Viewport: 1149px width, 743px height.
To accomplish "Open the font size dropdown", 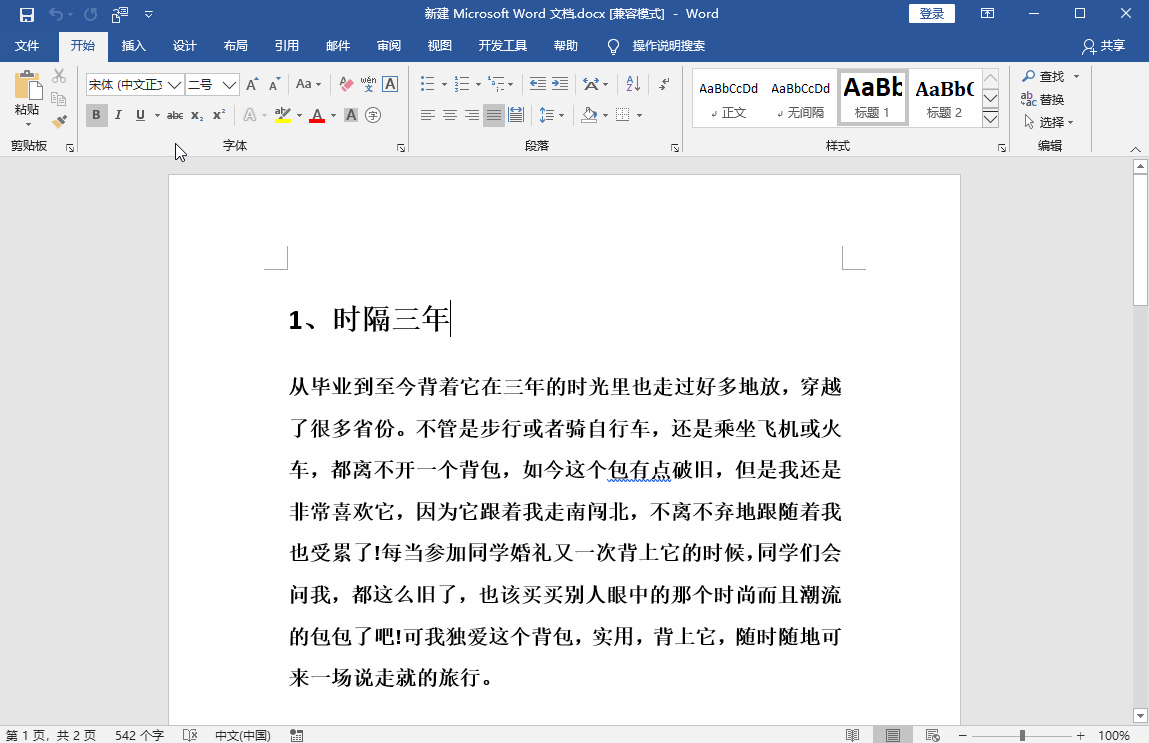I will [231, 84].
